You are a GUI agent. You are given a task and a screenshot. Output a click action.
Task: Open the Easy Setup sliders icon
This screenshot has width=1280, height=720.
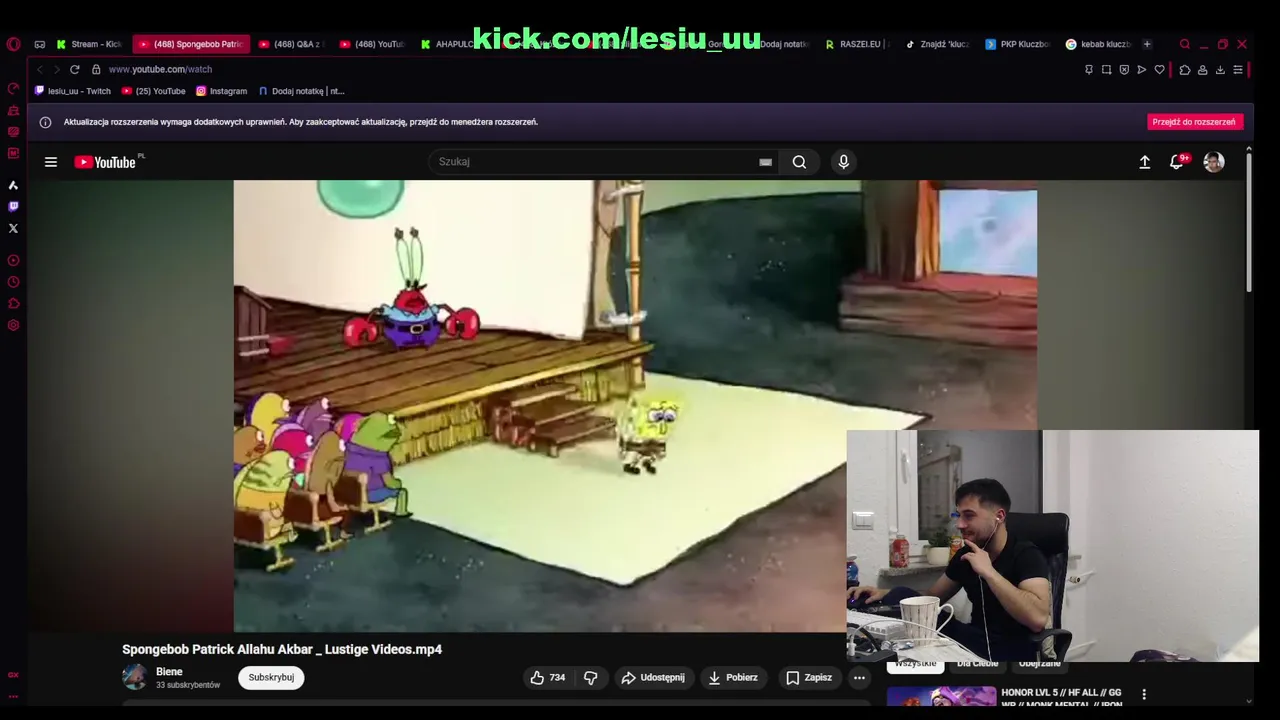[x=1238, y=69]
